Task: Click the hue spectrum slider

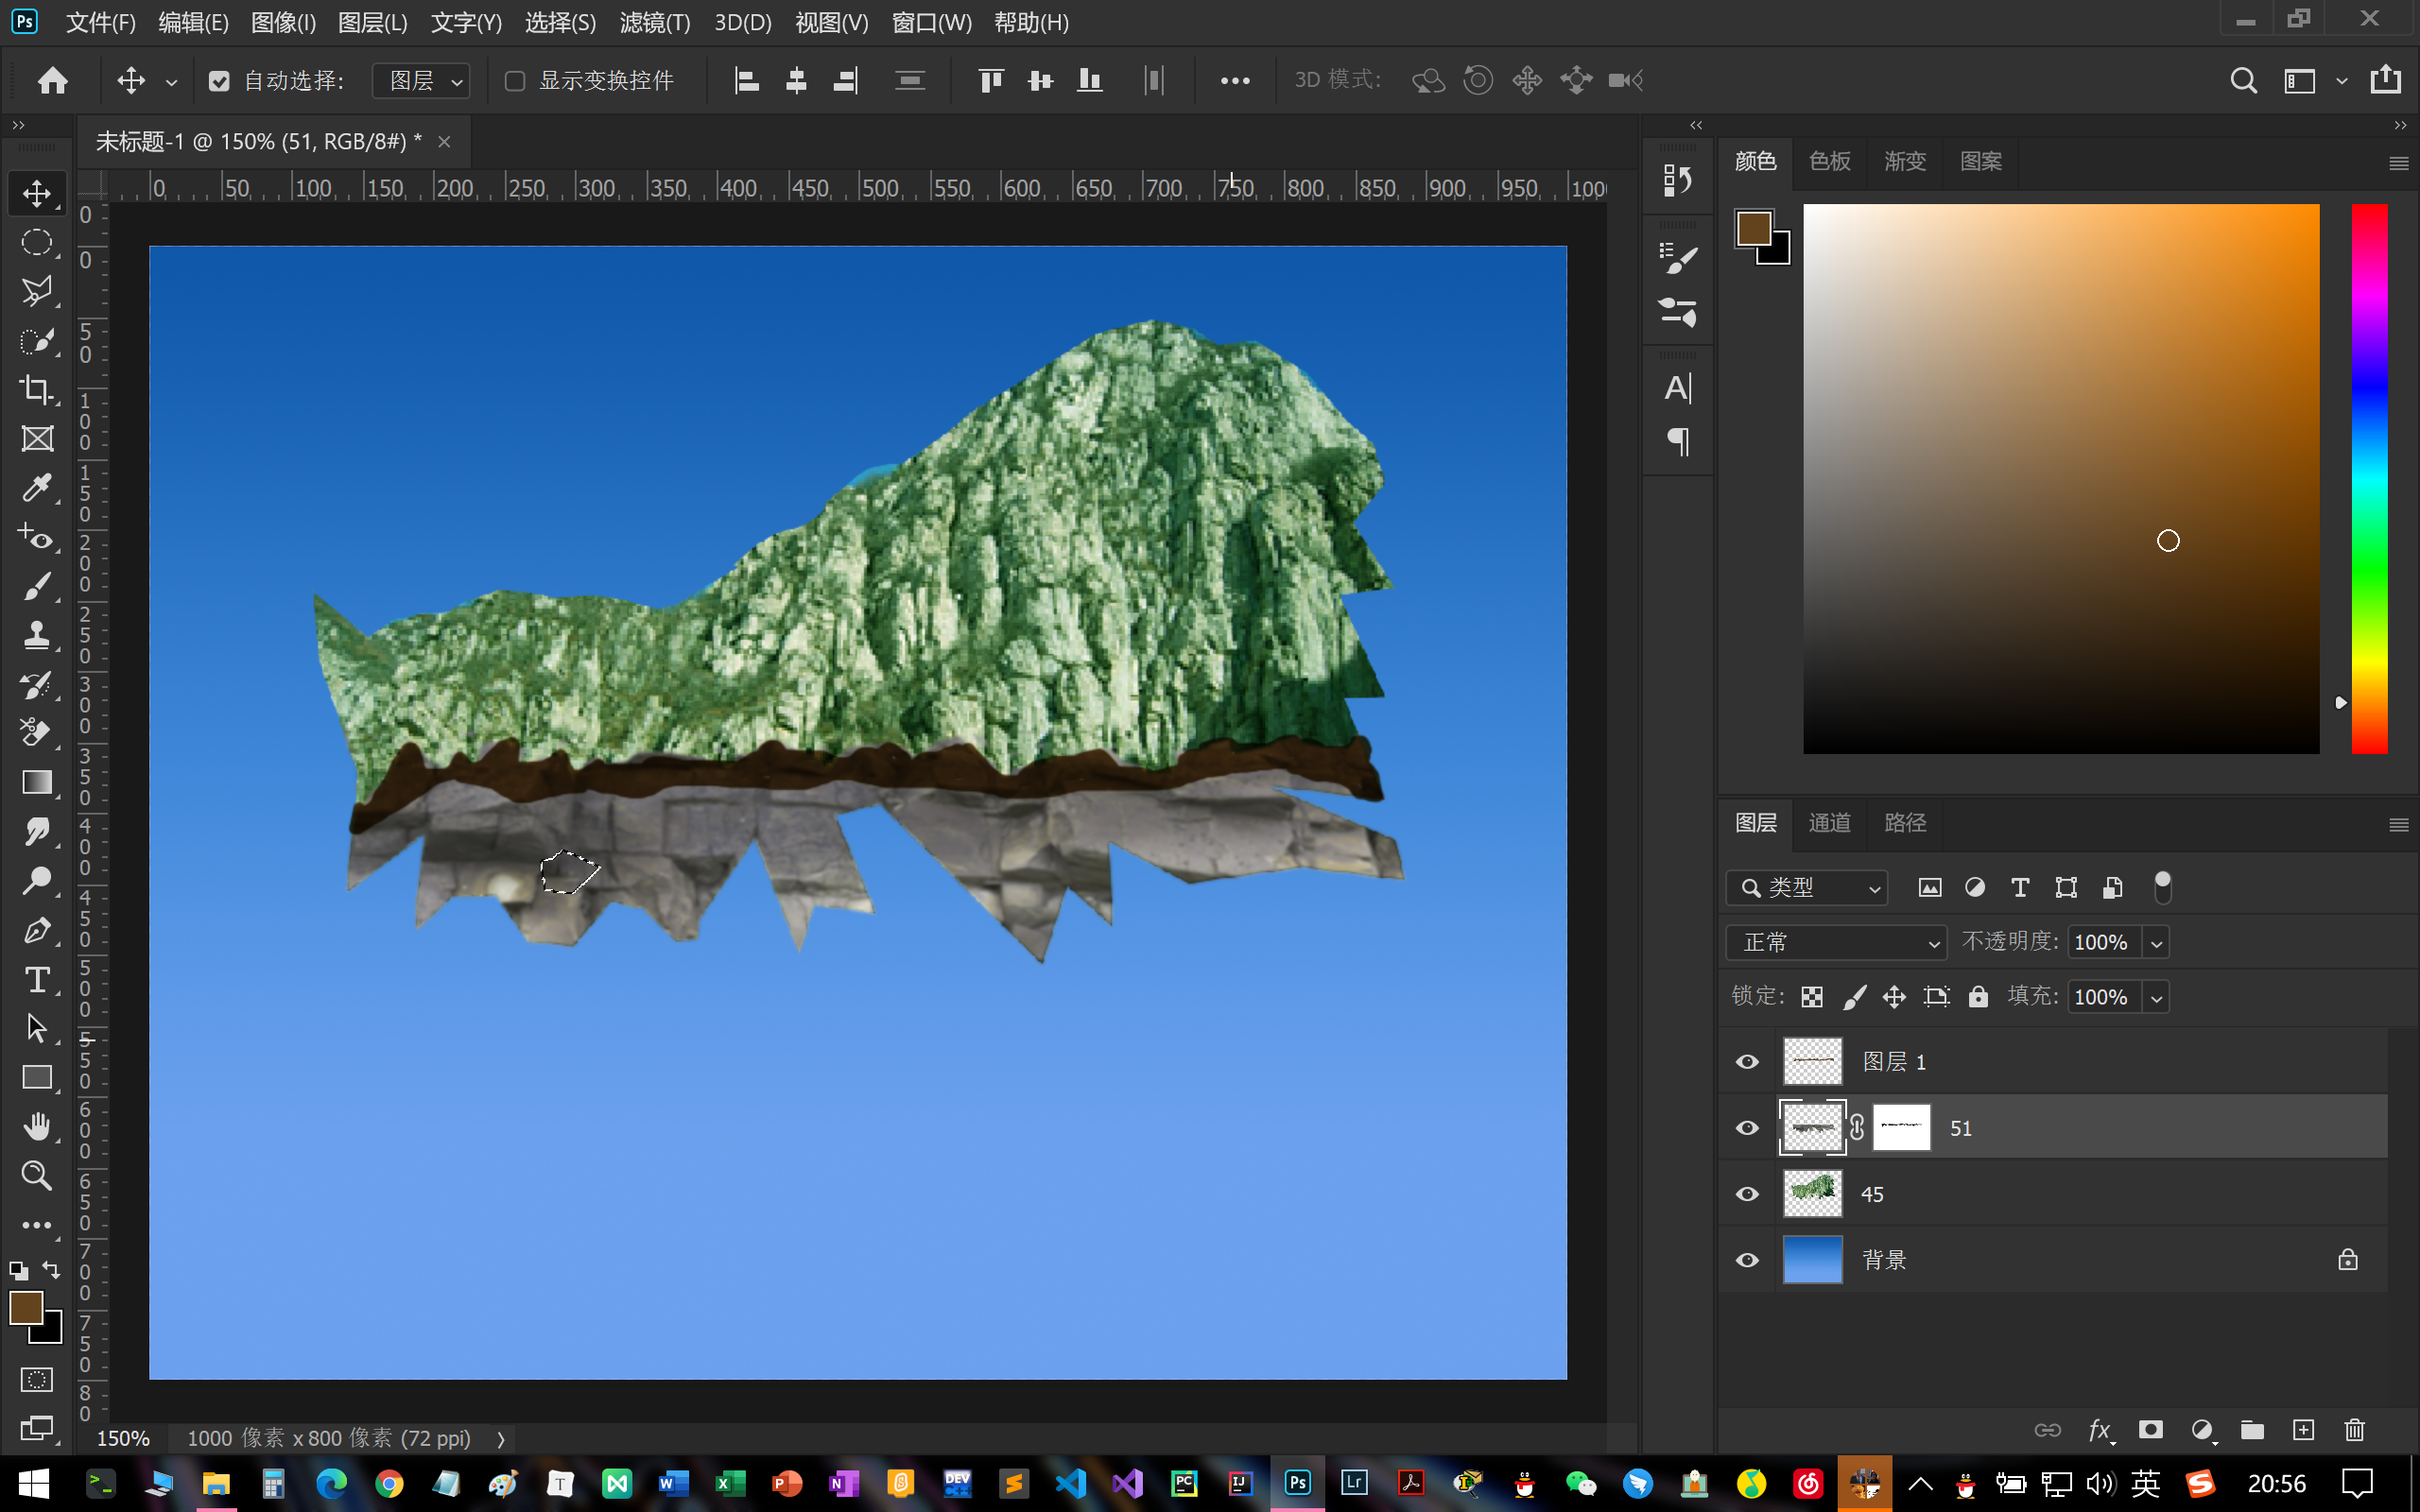Action: (x=2368, y=478)
